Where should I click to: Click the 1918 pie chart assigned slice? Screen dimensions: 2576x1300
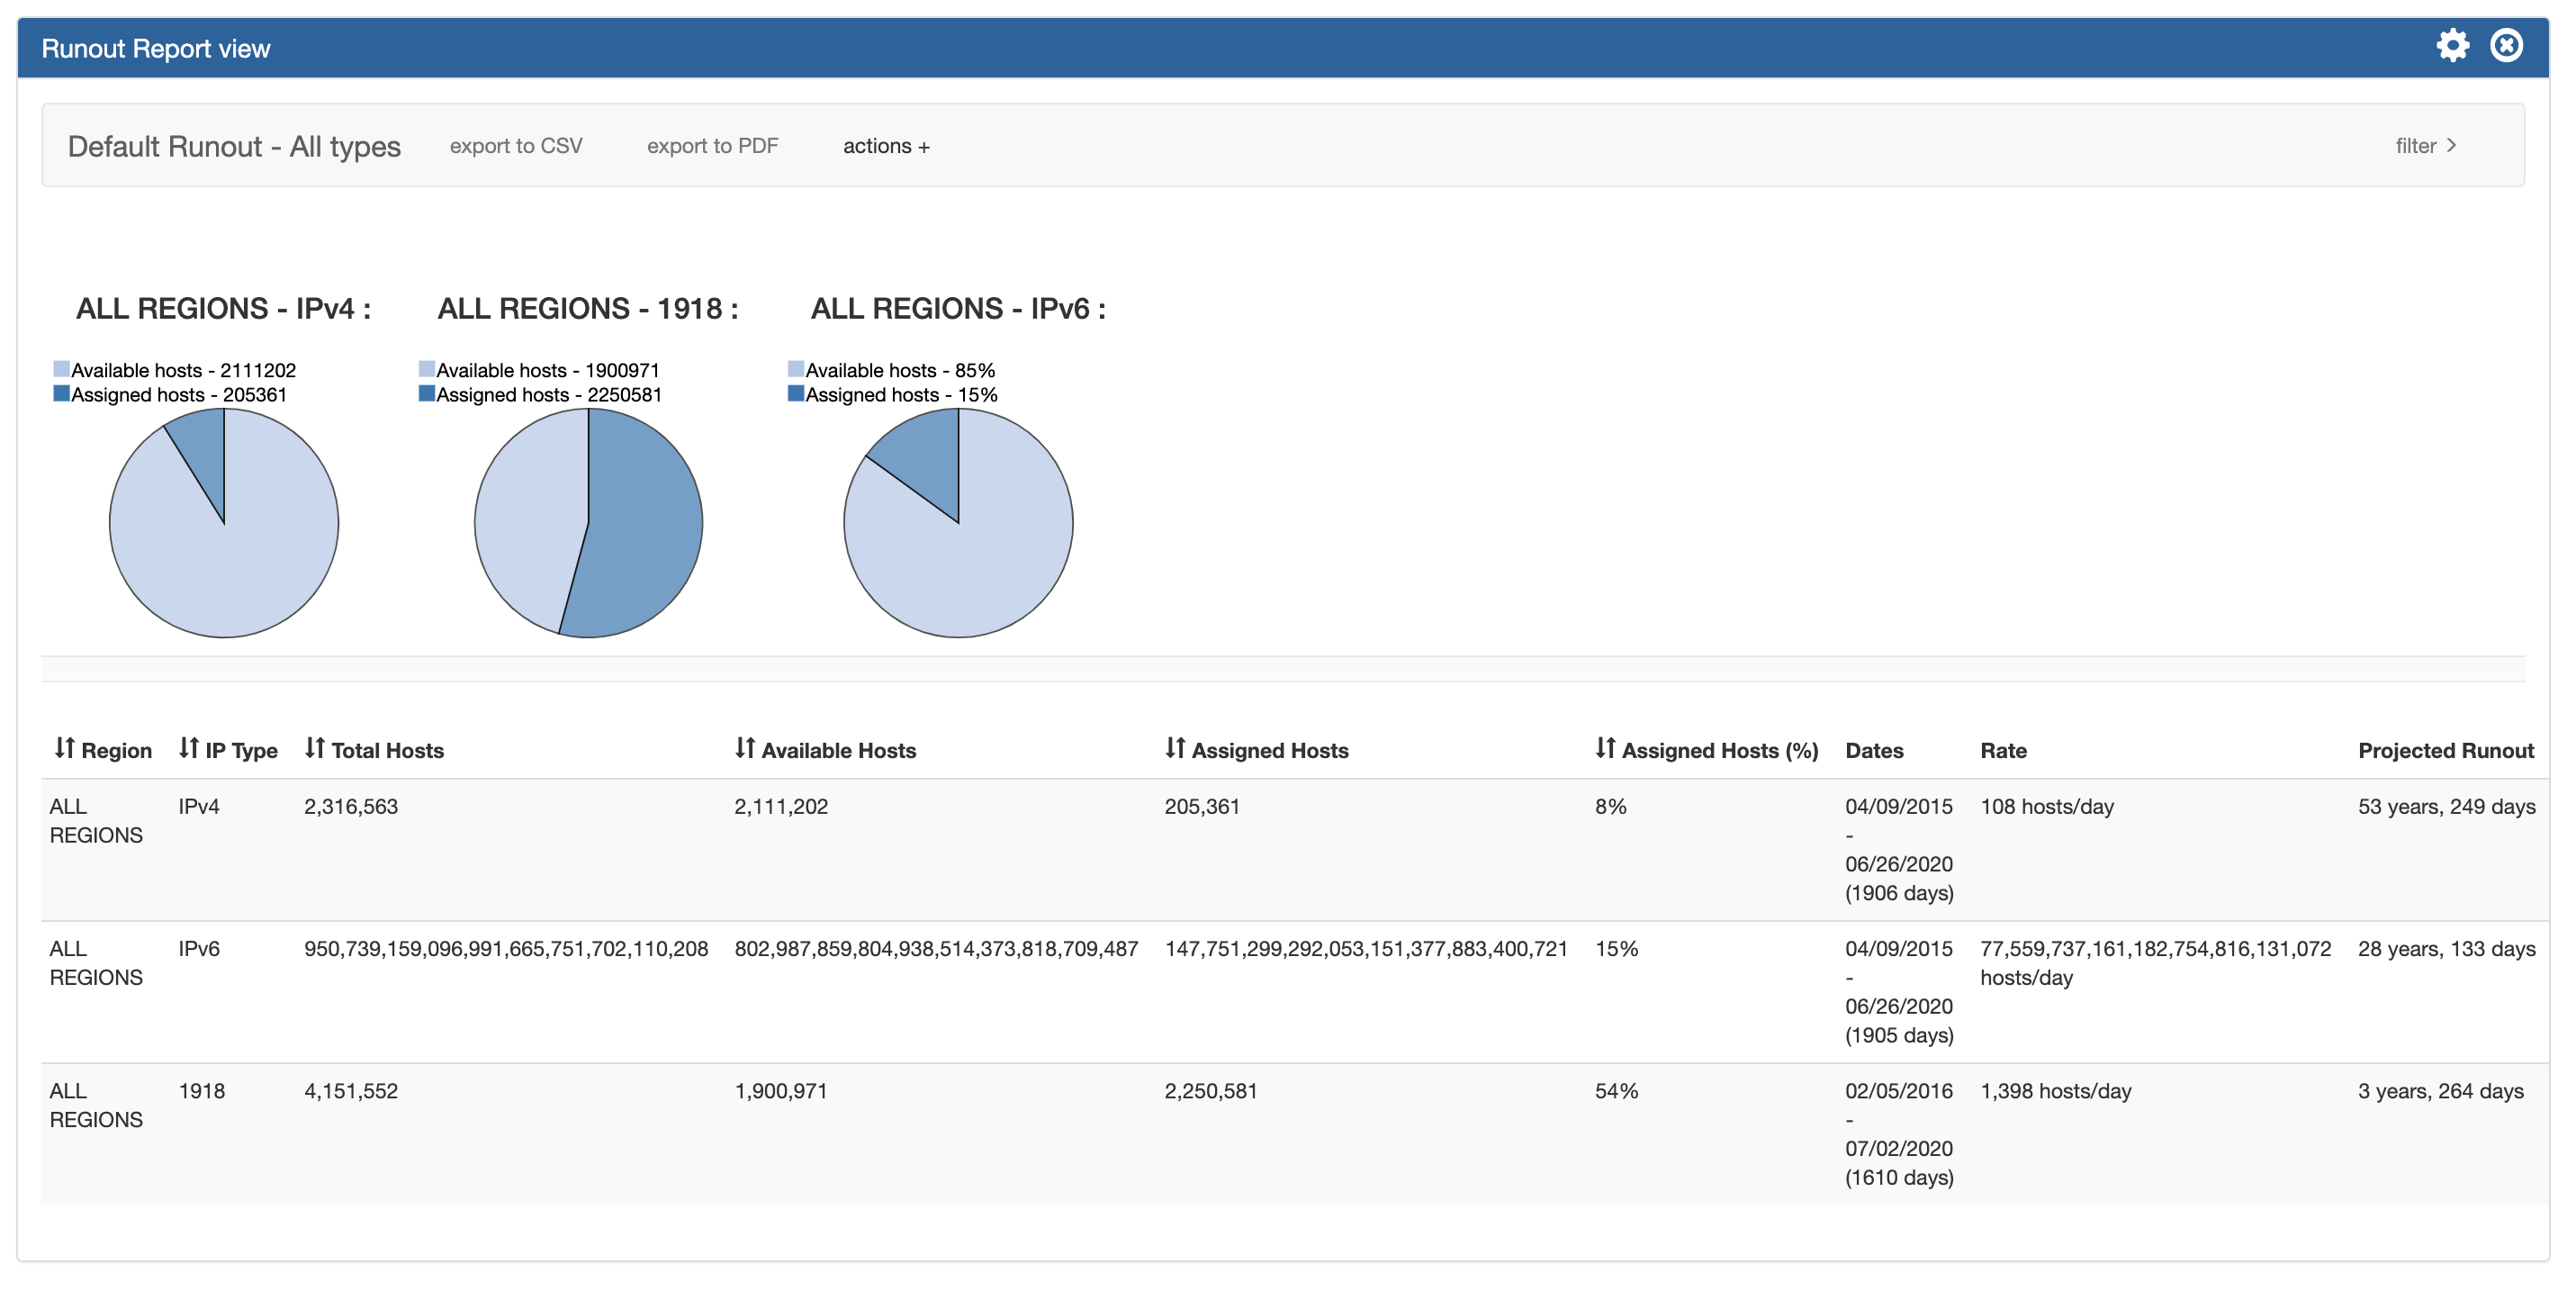click(645, 523)
